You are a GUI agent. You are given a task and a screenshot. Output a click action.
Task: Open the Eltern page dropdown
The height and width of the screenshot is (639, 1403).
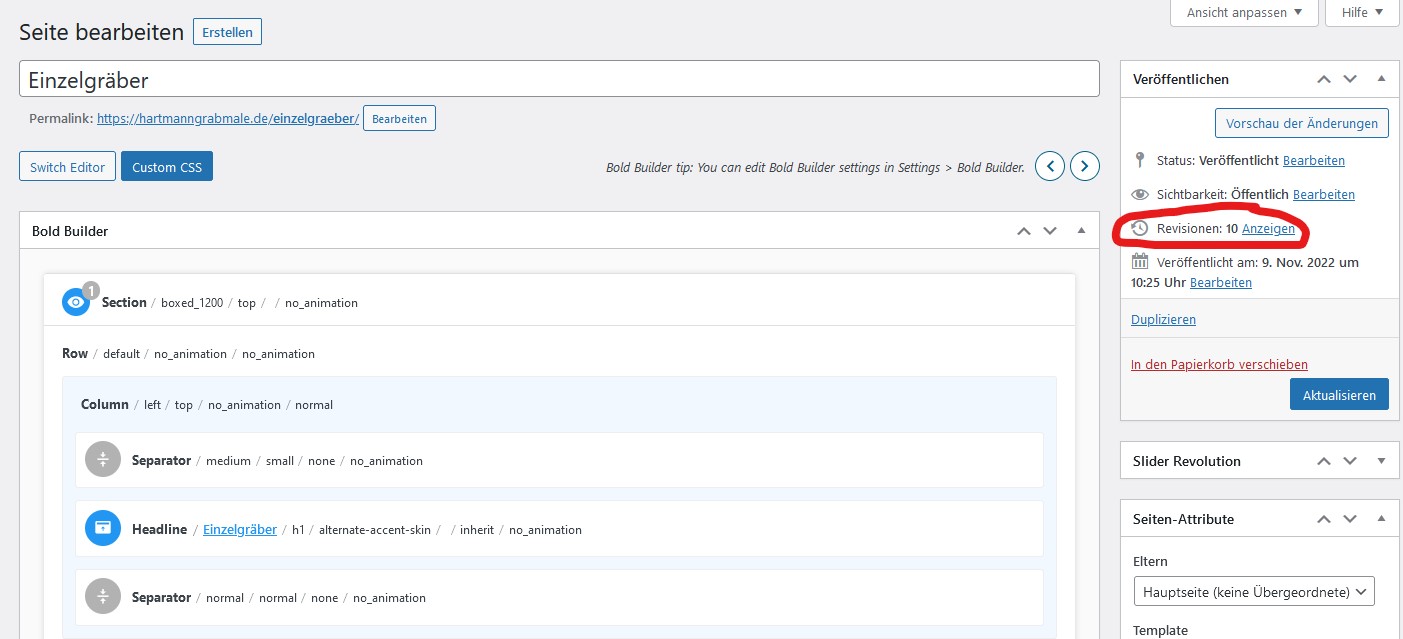(x=1254, y=591)
